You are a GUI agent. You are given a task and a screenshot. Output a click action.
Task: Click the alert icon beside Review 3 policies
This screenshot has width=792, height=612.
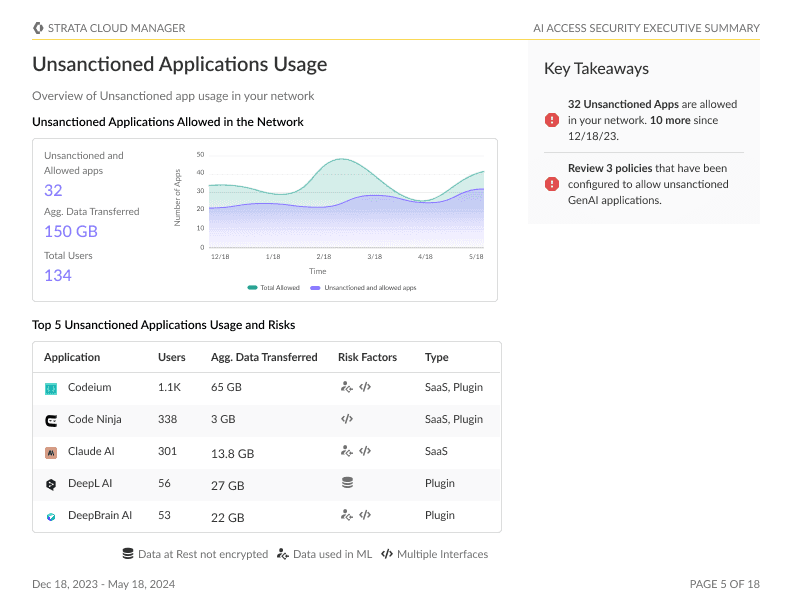coord(552,184)
